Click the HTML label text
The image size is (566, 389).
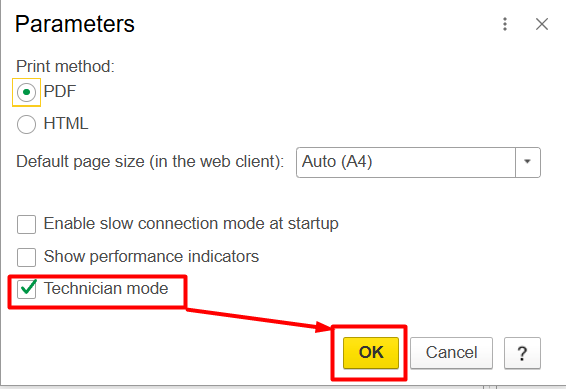point(66,123)
